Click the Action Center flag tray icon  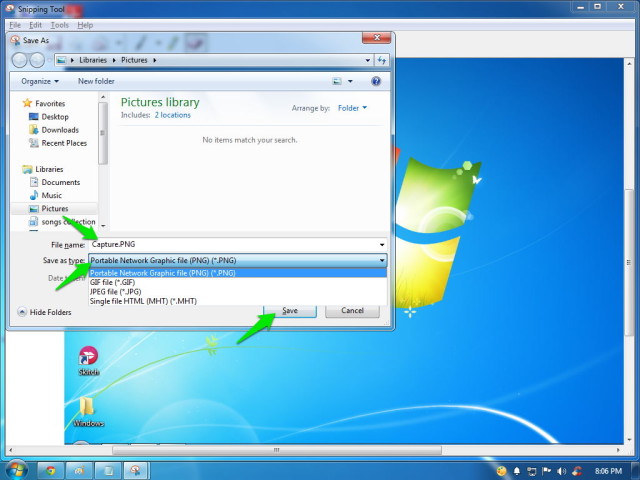pos(546,471)
